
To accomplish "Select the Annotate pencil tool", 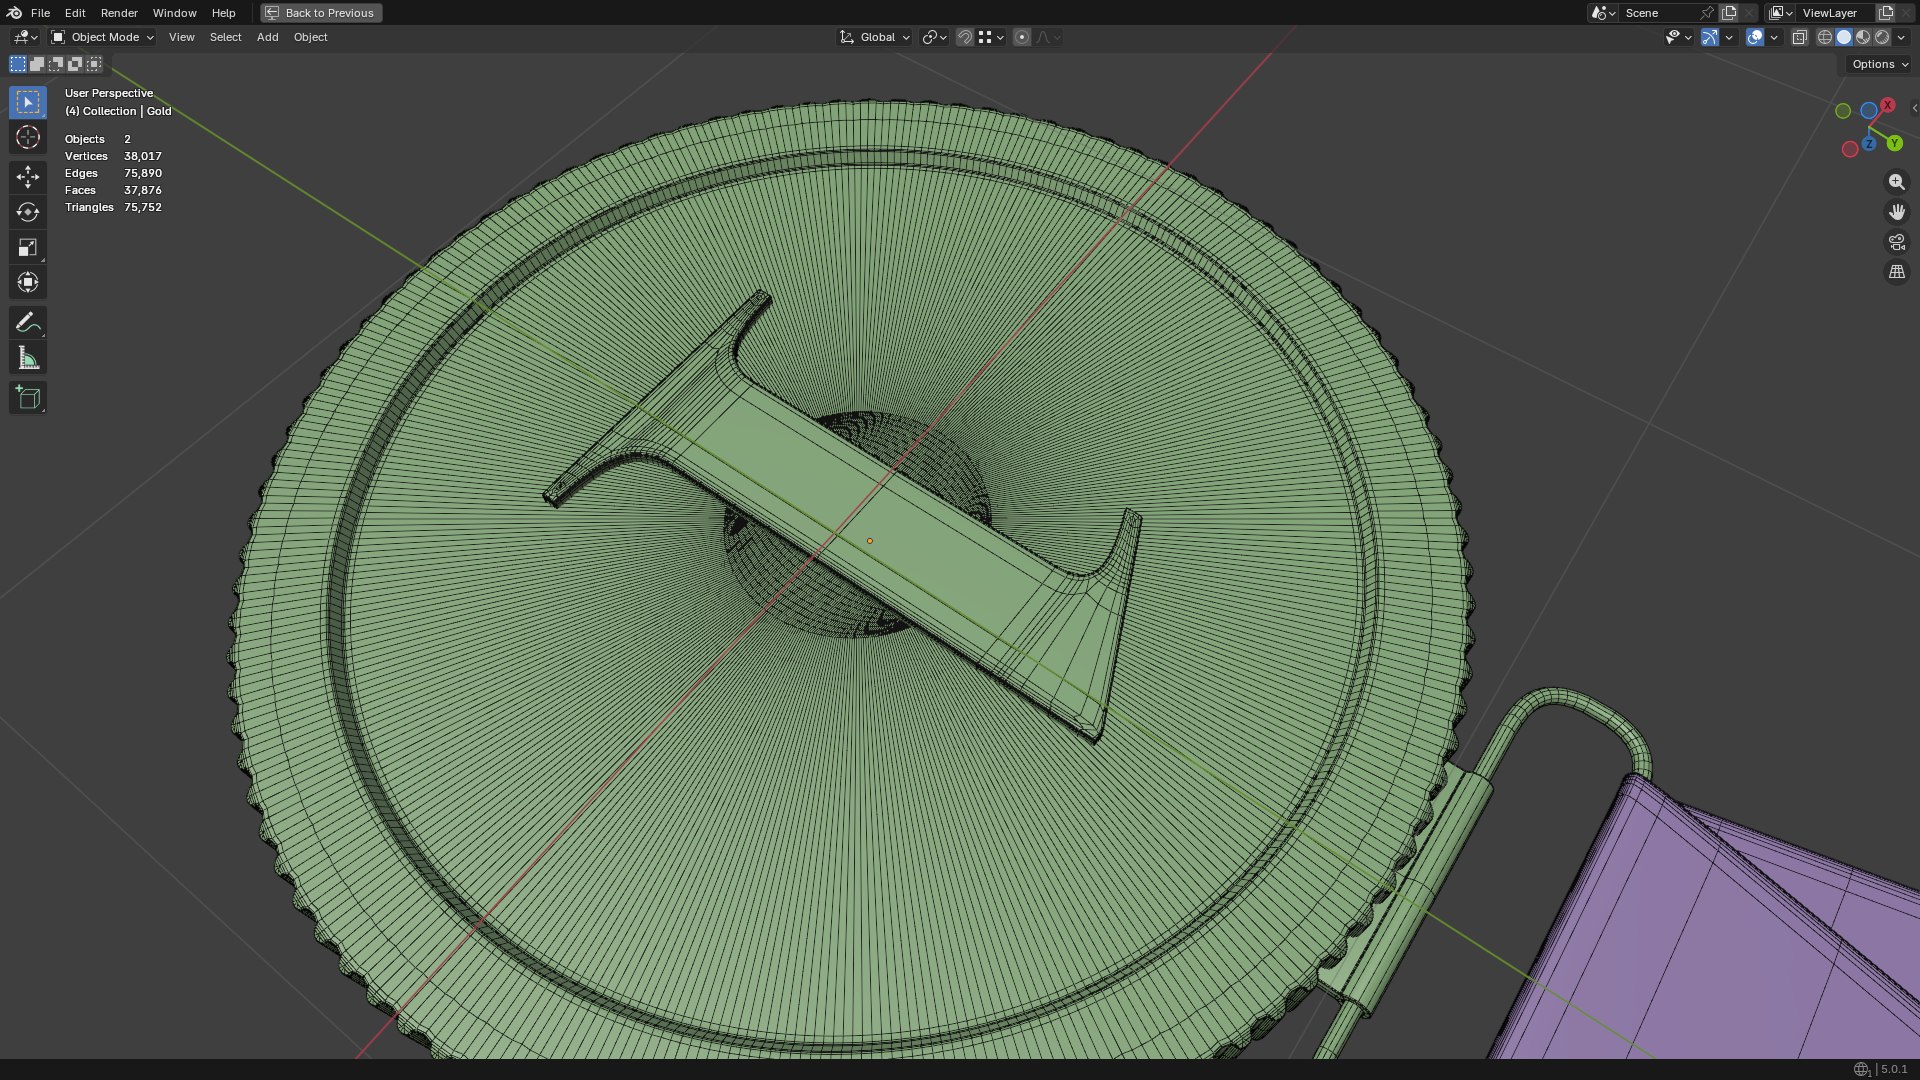I will click(28, 322).
